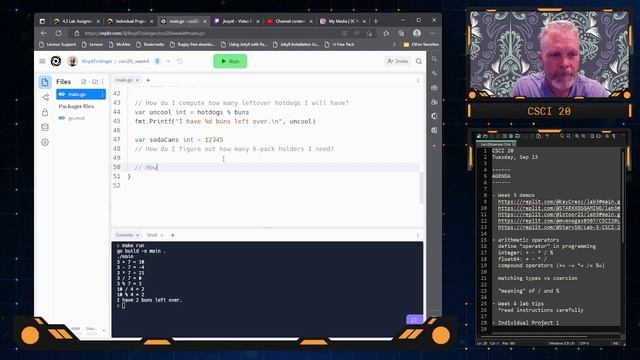Open the Edge sidebar search icon
The image size is (640, 360).
(x=434, y=59)
